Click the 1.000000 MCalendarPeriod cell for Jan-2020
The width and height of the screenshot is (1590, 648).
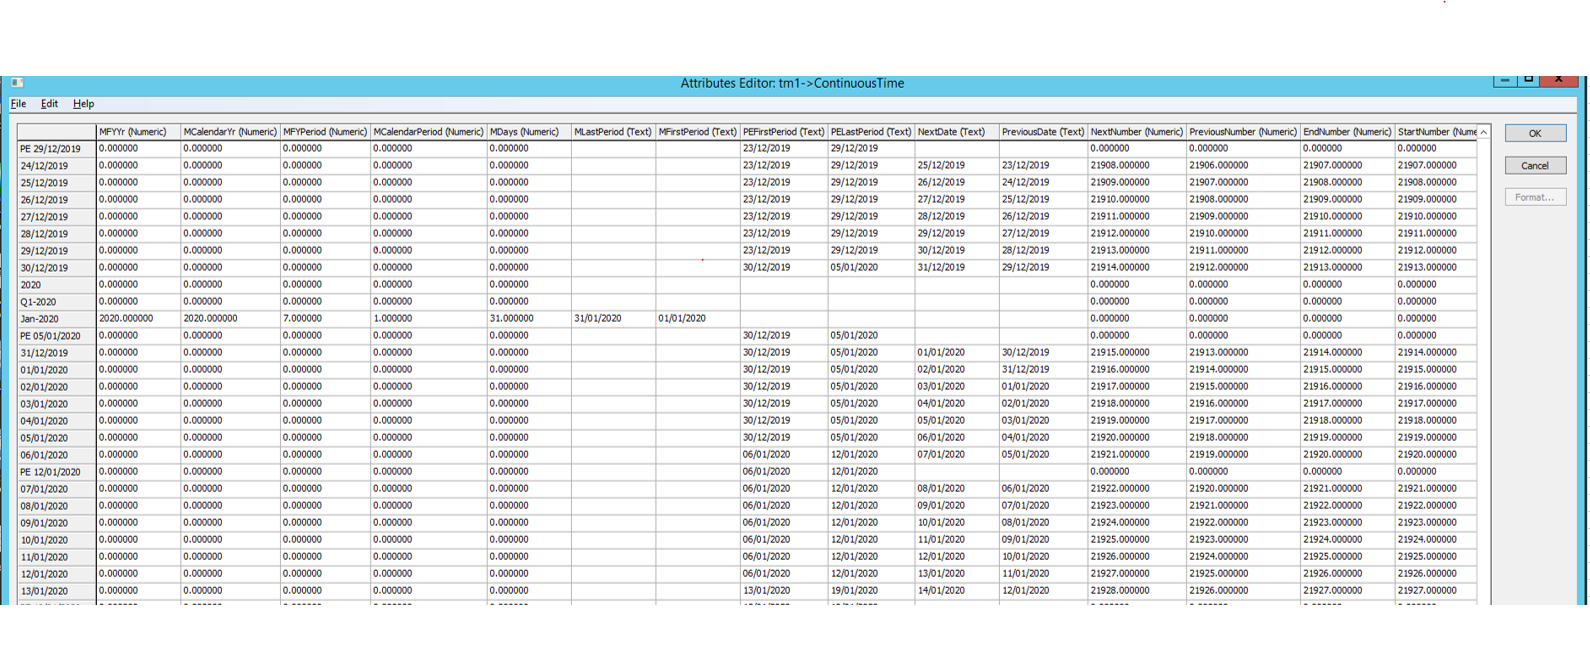[428, 318]
